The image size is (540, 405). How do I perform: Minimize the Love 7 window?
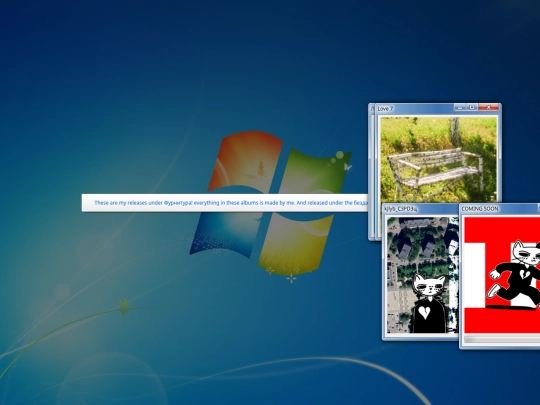click(x=460, y=108)
